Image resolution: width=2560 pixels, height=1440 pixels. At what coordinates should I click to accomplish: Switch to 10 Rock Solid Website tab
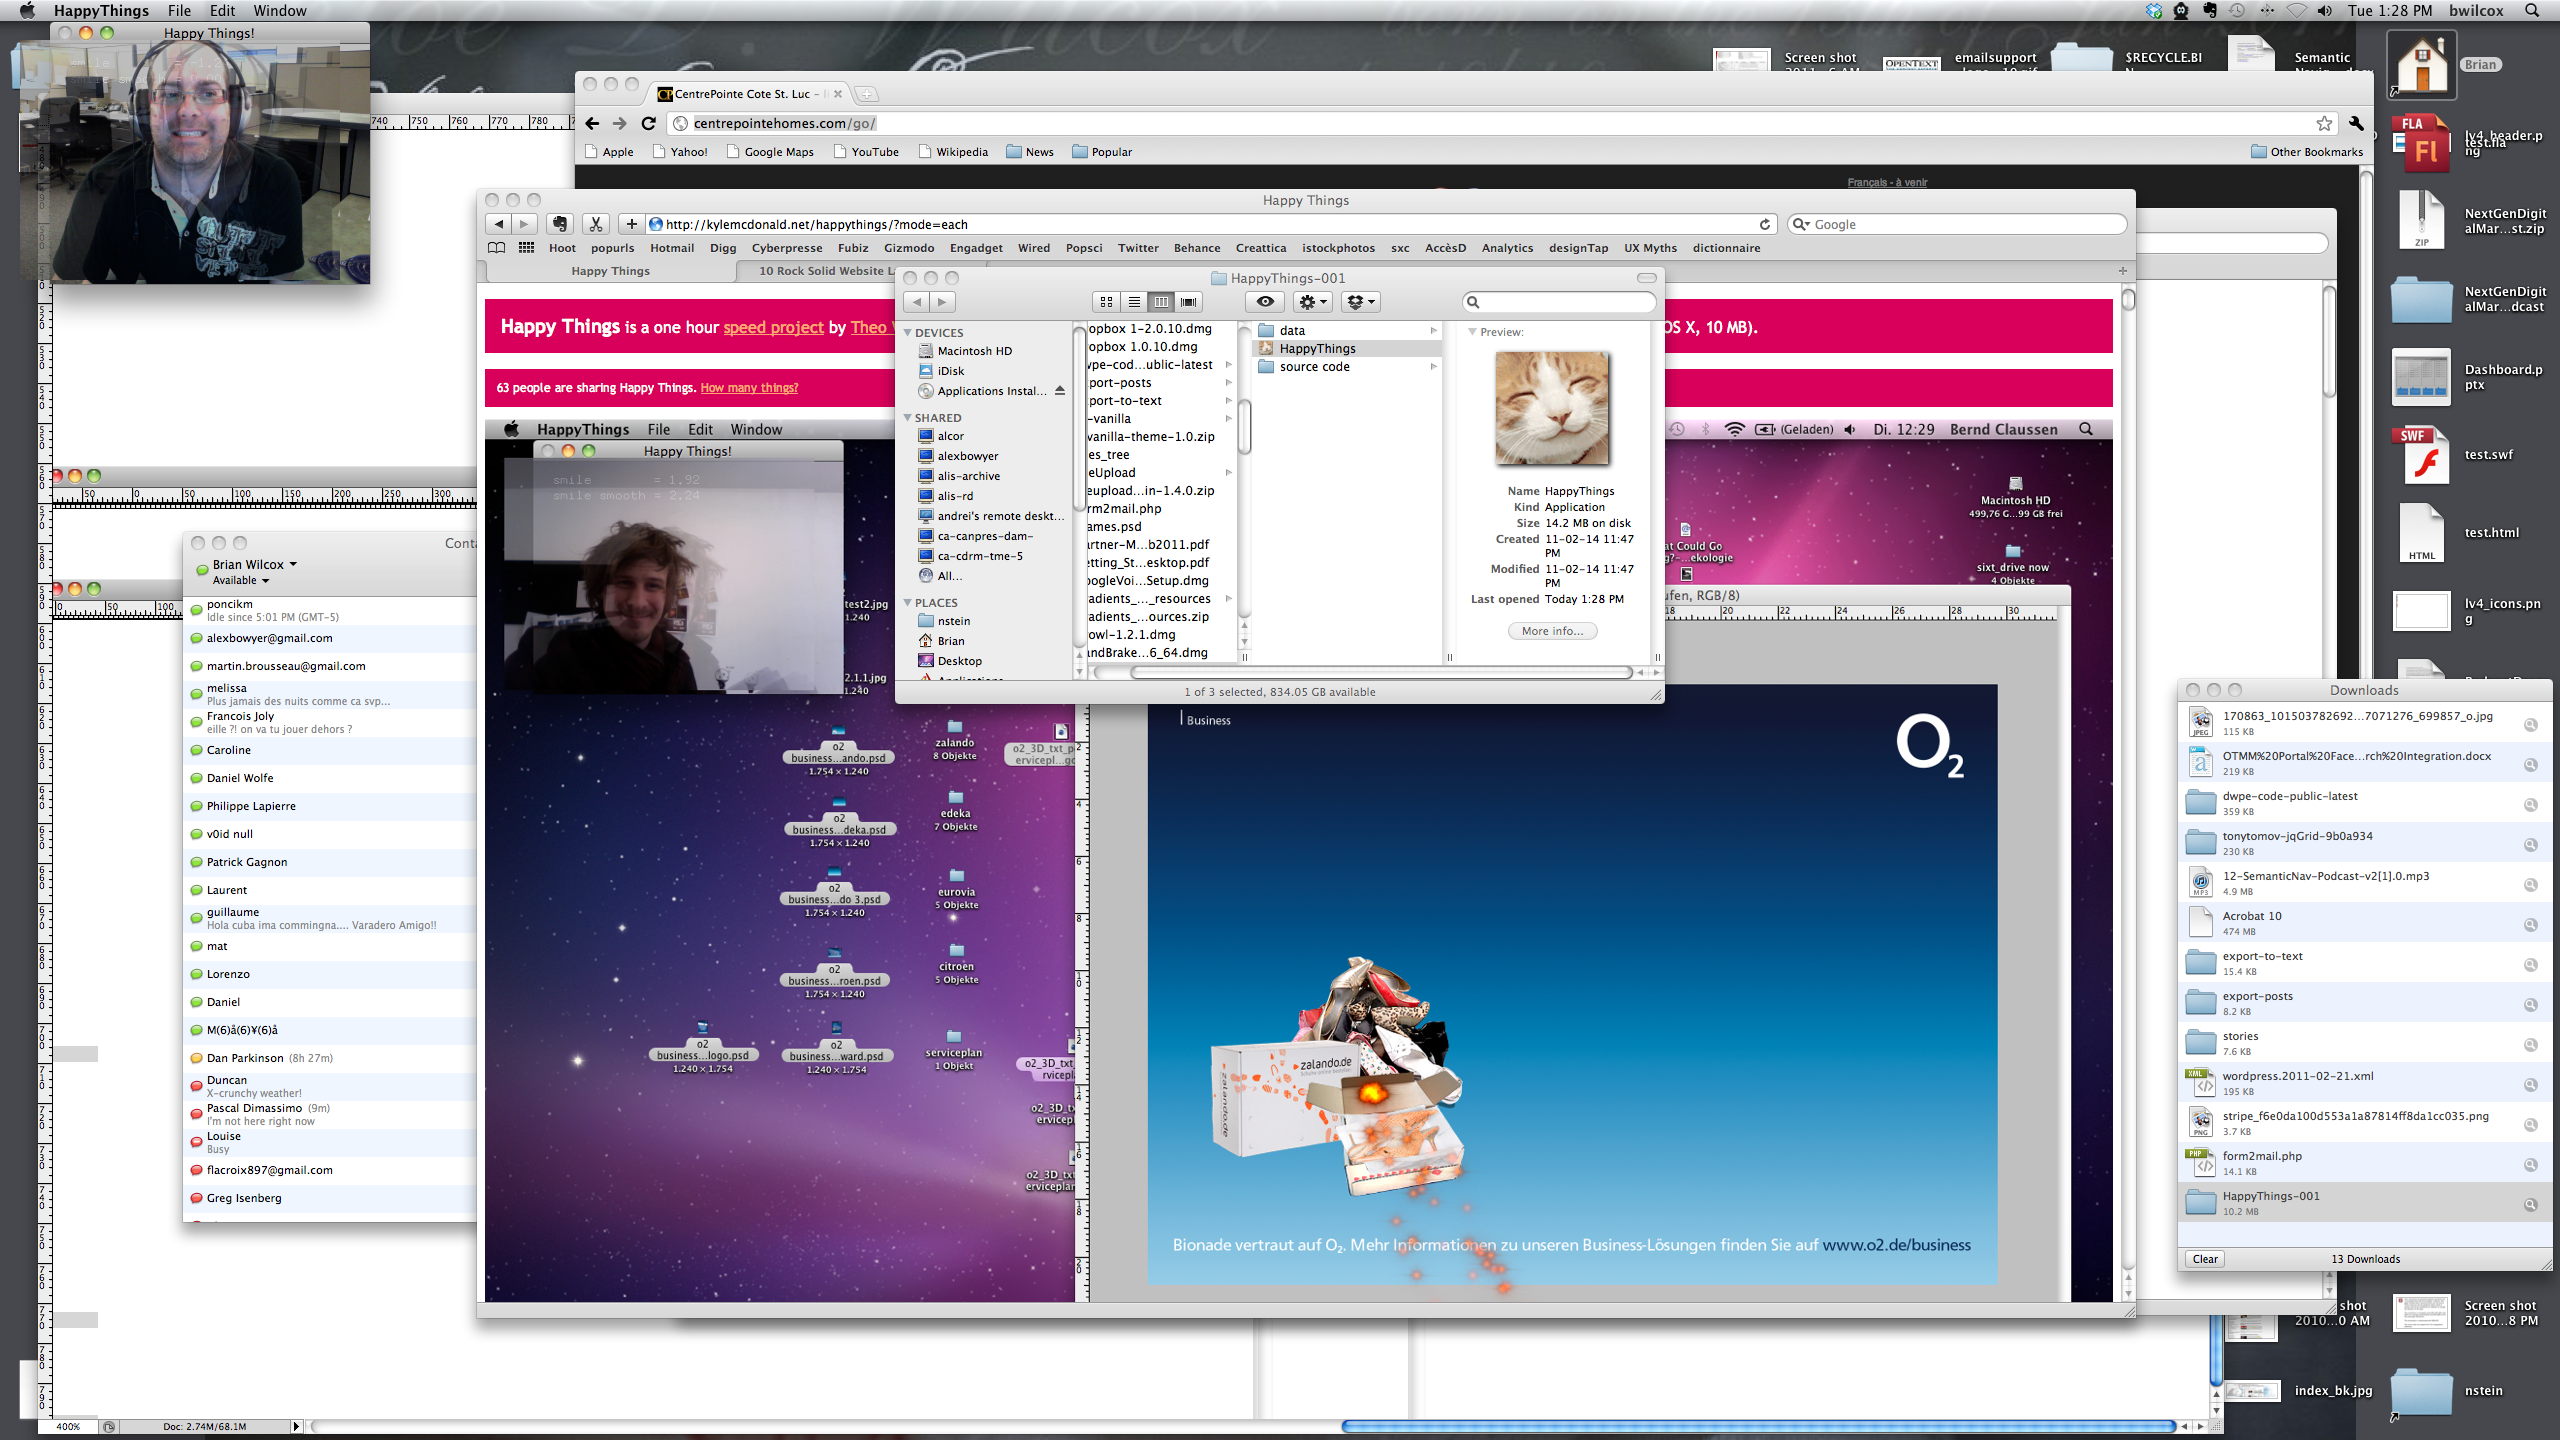824,271
